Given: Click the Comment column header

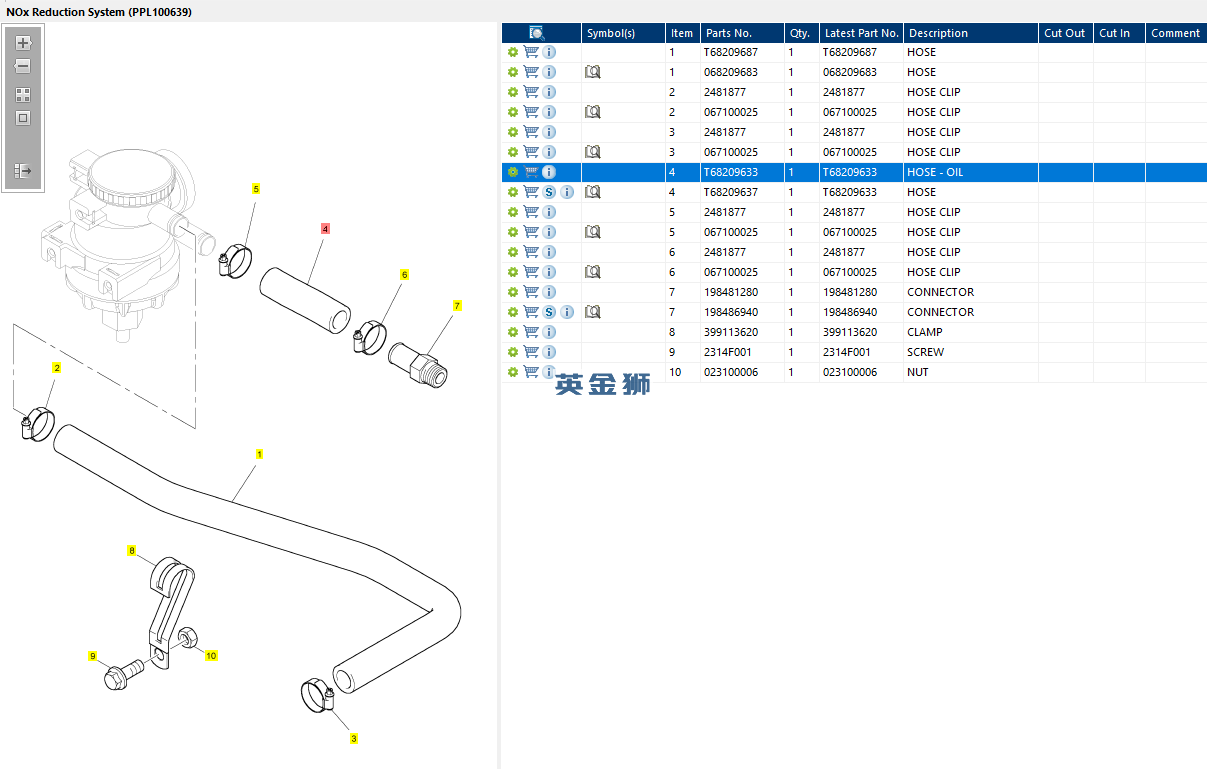Looking at the screenshot, I should 1176,33.
